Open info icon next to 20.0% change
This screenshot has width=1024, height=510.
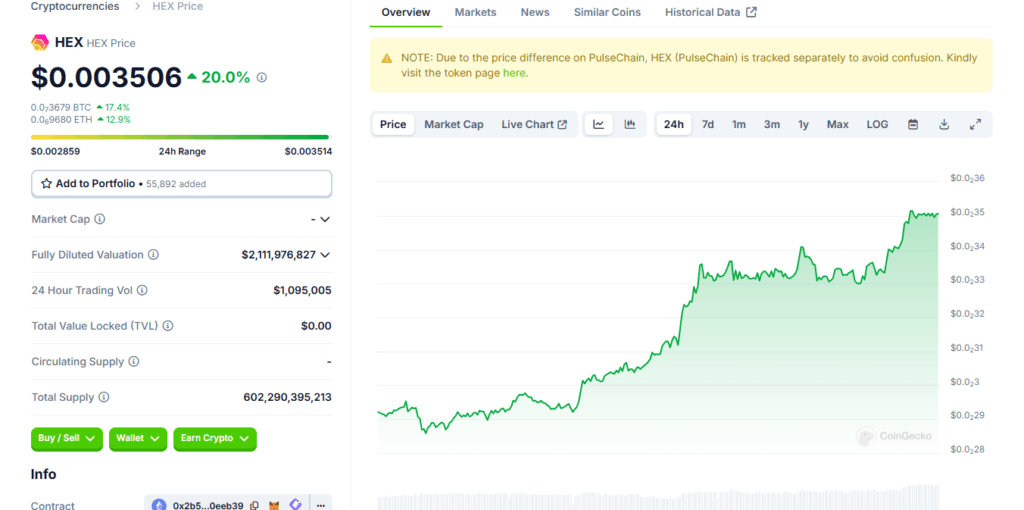coord(262,78)
